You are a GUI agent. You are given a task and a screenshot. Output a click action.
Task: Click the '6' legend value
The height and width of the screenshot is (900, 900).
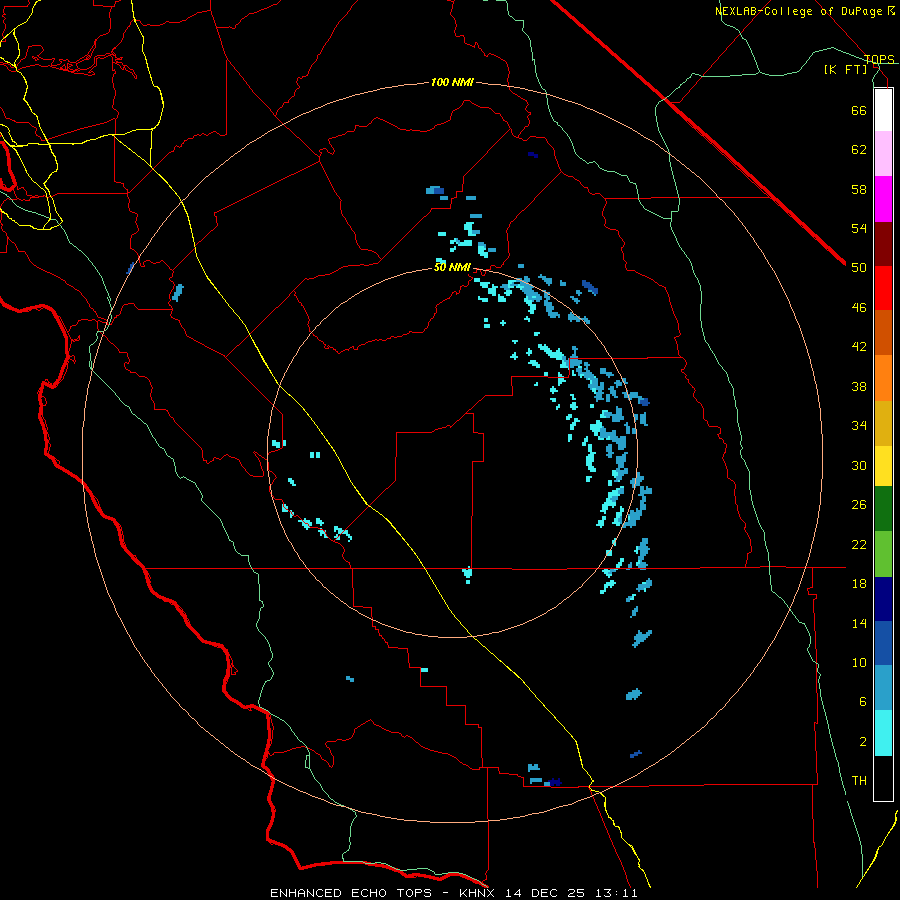pos(863,702)
